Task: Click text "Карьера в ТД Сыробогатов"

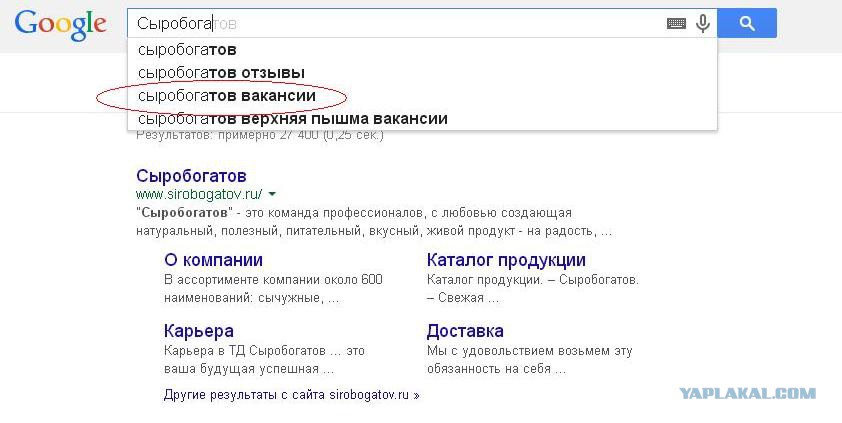Action: point(245,351)
